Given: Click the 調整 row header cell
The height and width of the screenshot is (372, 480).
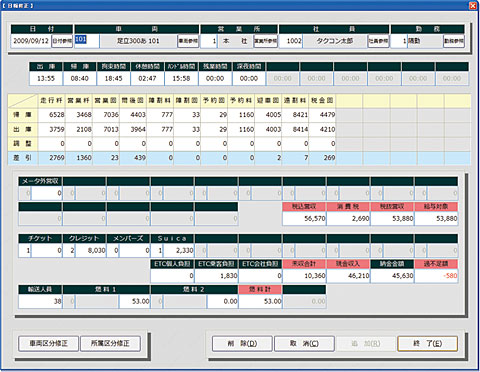Looking at the screenshot, I should 23,144.
